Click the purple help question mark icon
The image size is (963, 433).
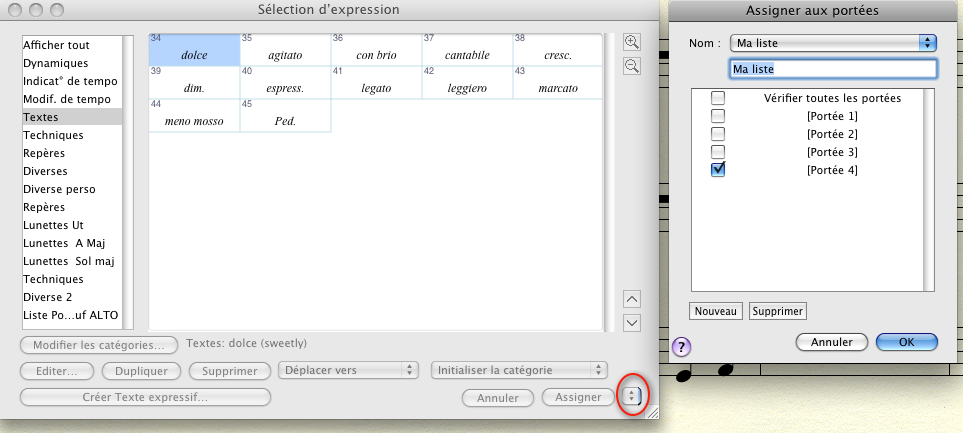coord(683,347)
